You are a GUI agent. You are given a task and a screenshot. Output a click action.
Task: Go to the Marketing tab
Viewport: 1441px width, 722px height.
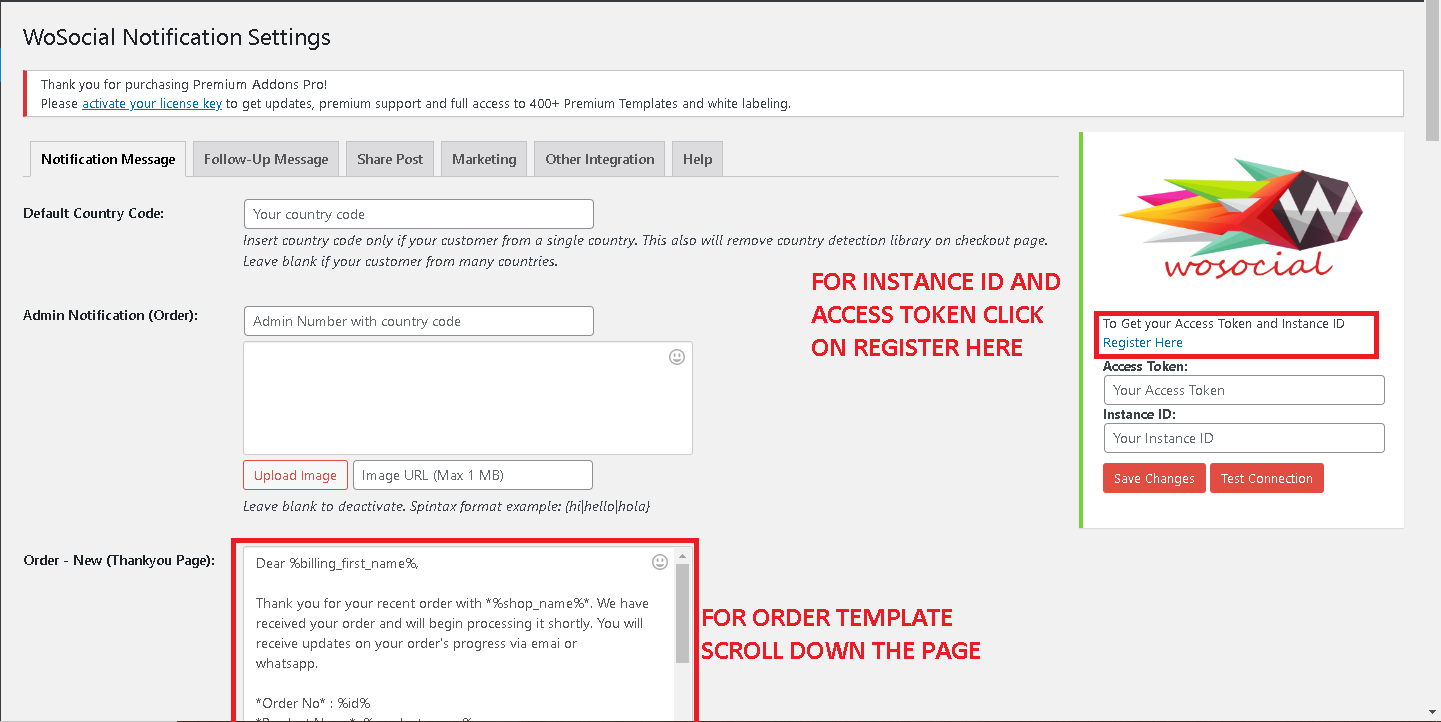(x=484, y=159)
